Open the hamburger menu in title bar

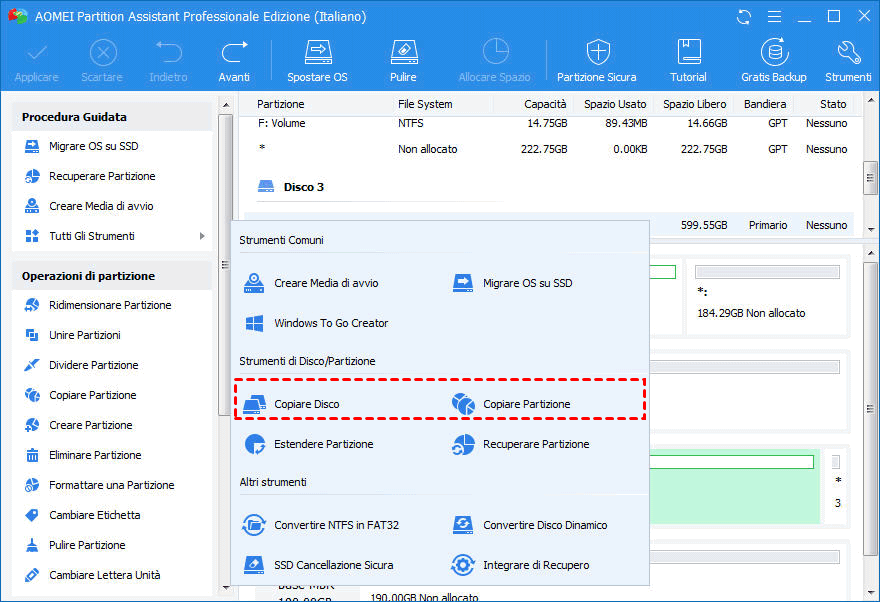(774, 17)
